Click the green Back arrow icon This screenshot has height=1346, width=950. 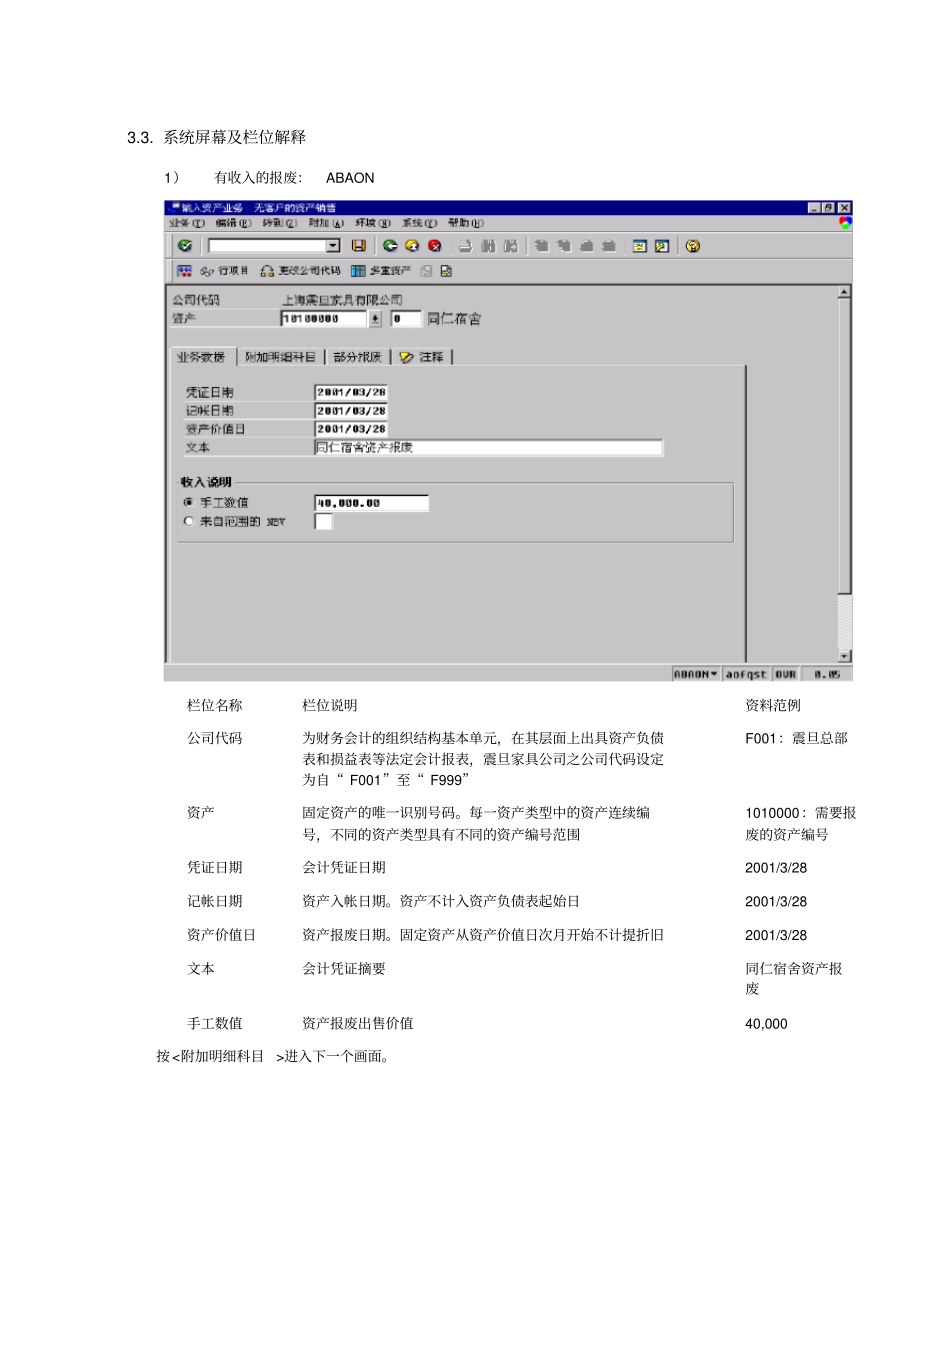coord(390,246)
